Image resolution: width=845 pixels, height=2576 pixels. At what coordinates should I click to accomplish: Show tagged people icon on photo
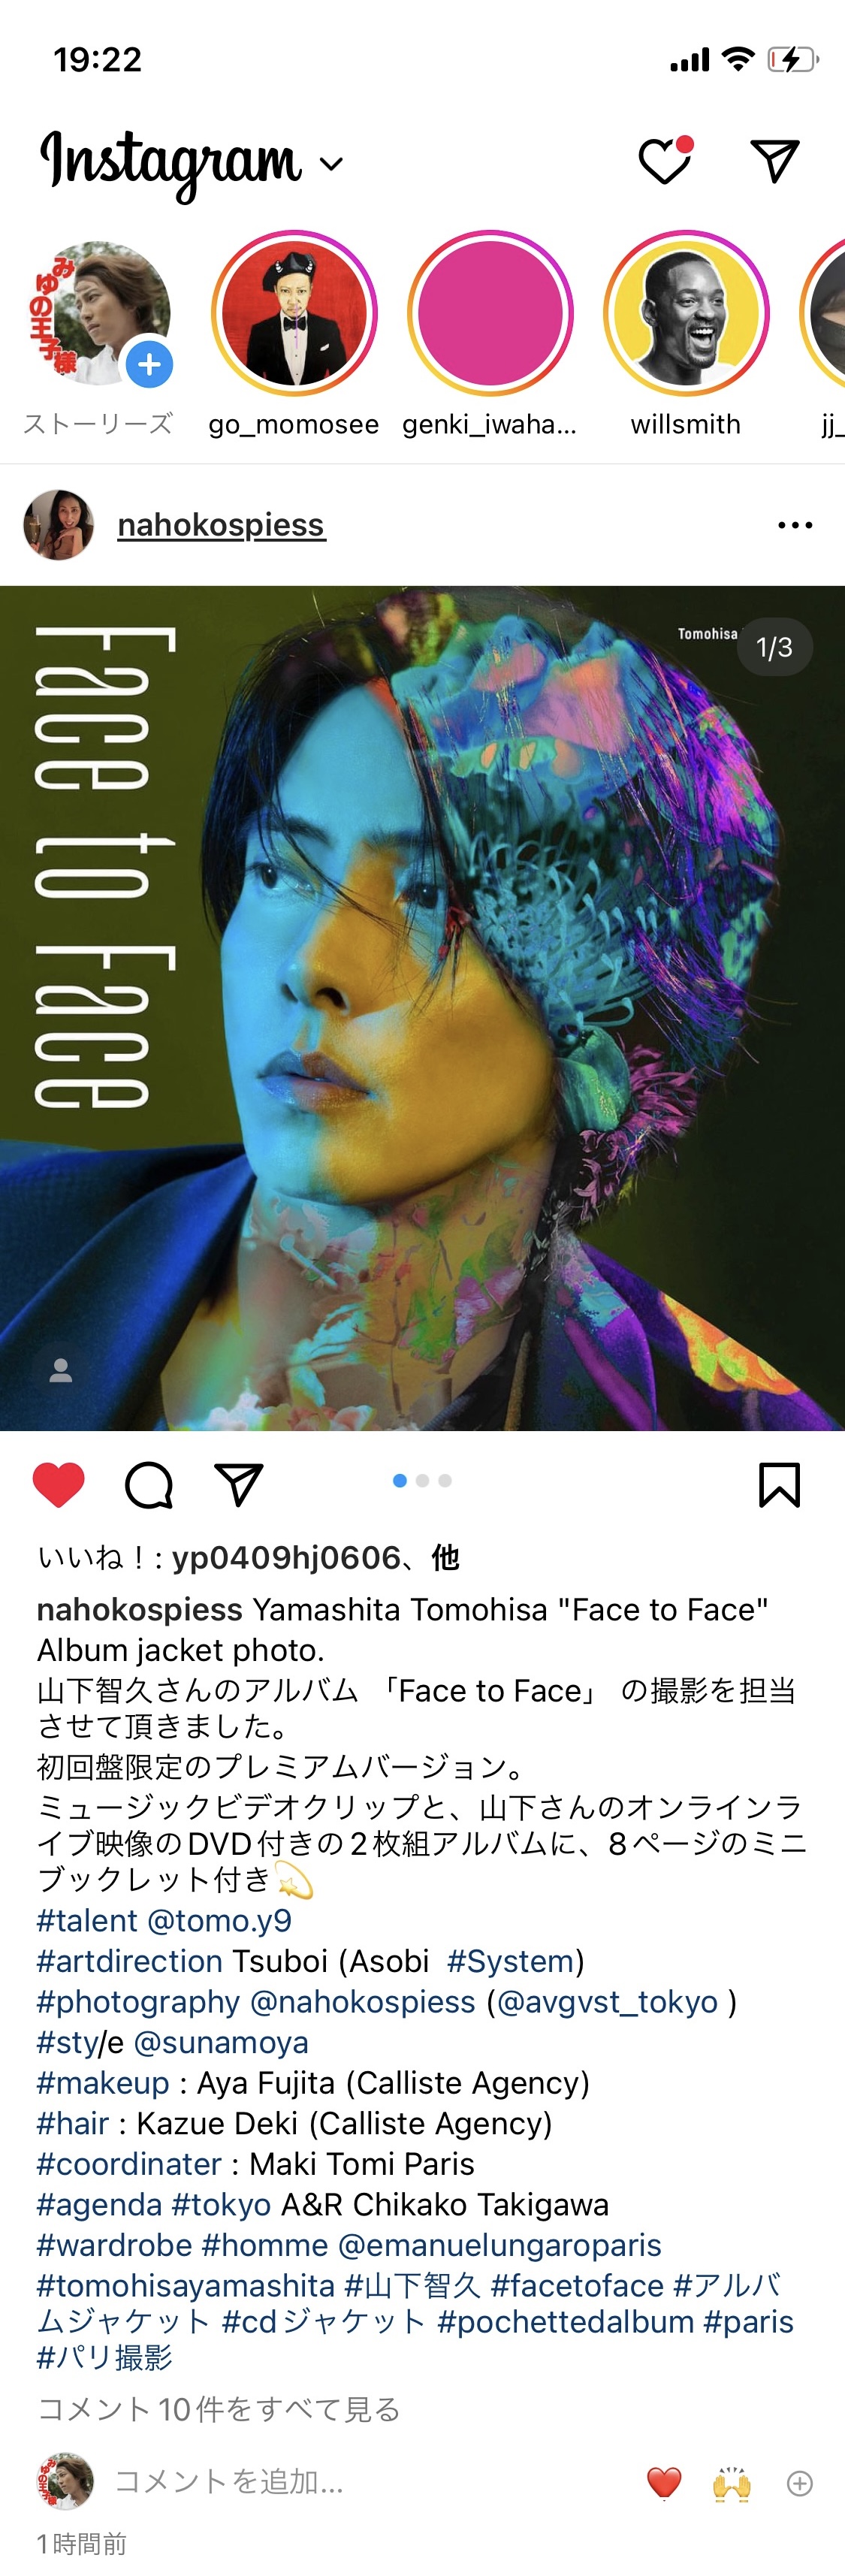(61, 1370)
